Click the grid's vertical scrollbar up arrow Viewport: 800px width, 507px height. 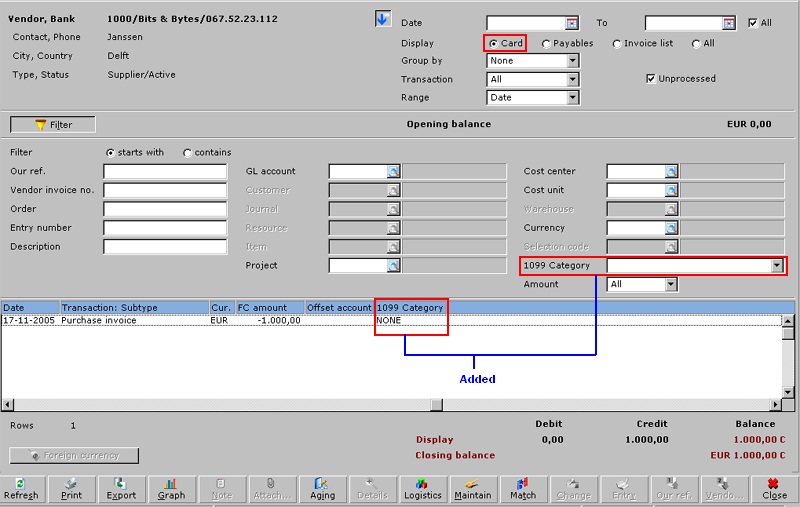tap(788, 321)
